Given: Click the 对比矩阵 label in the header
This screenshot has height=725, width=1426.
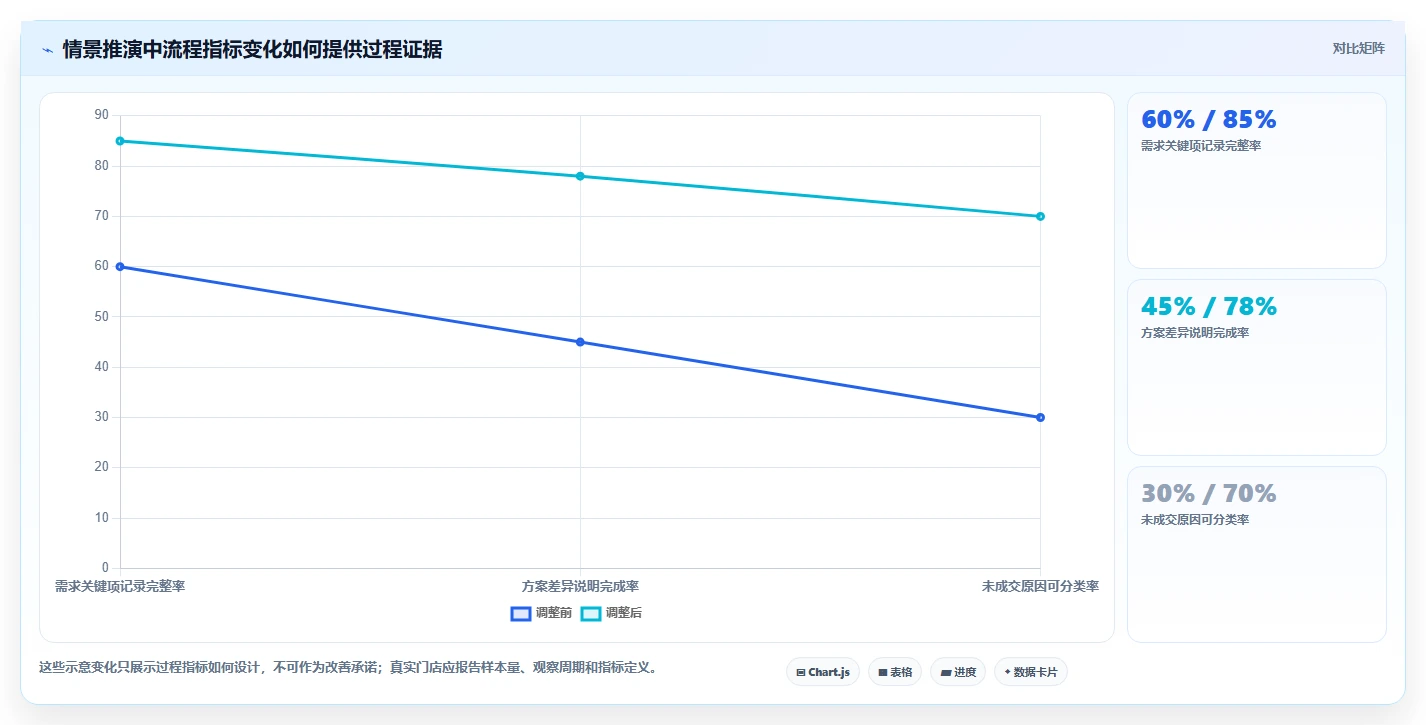Looking at the screenshot, I should tap(1358, 49).
